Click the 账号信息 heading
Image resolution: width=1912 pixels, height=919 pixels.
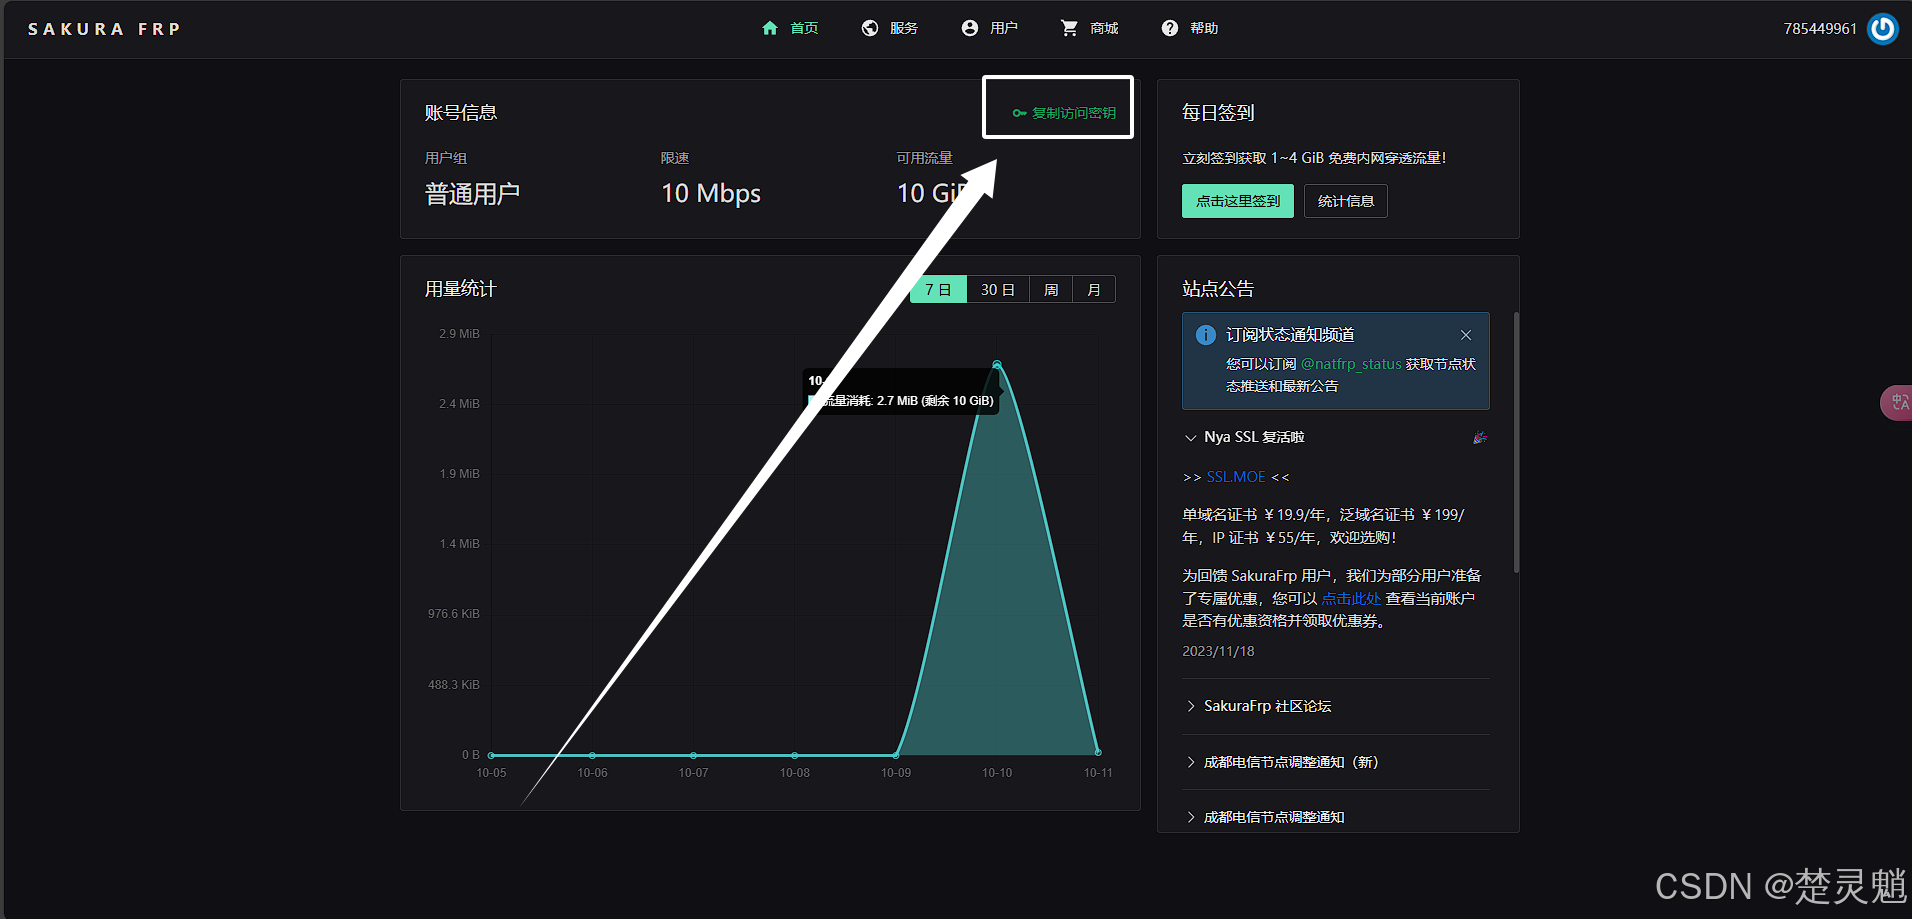click(461, 113)
